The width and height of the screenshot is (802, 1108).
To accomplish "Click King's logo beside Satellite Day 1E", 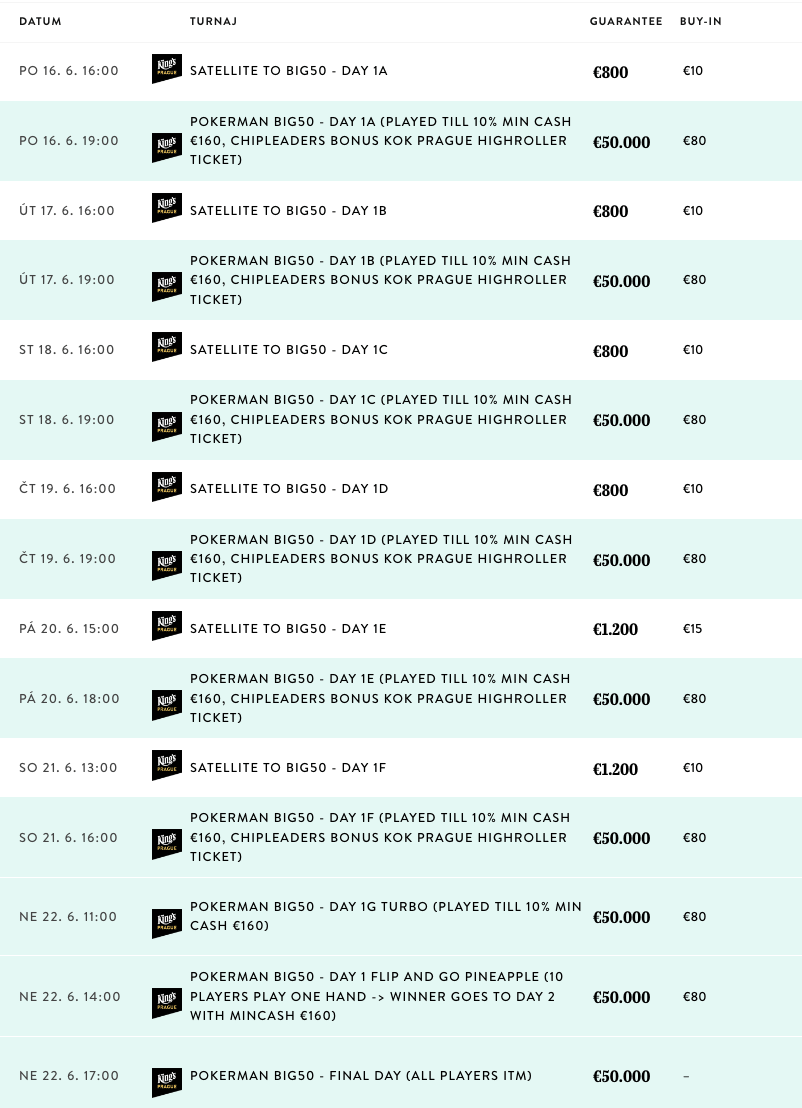I will (x=167, y=626).
